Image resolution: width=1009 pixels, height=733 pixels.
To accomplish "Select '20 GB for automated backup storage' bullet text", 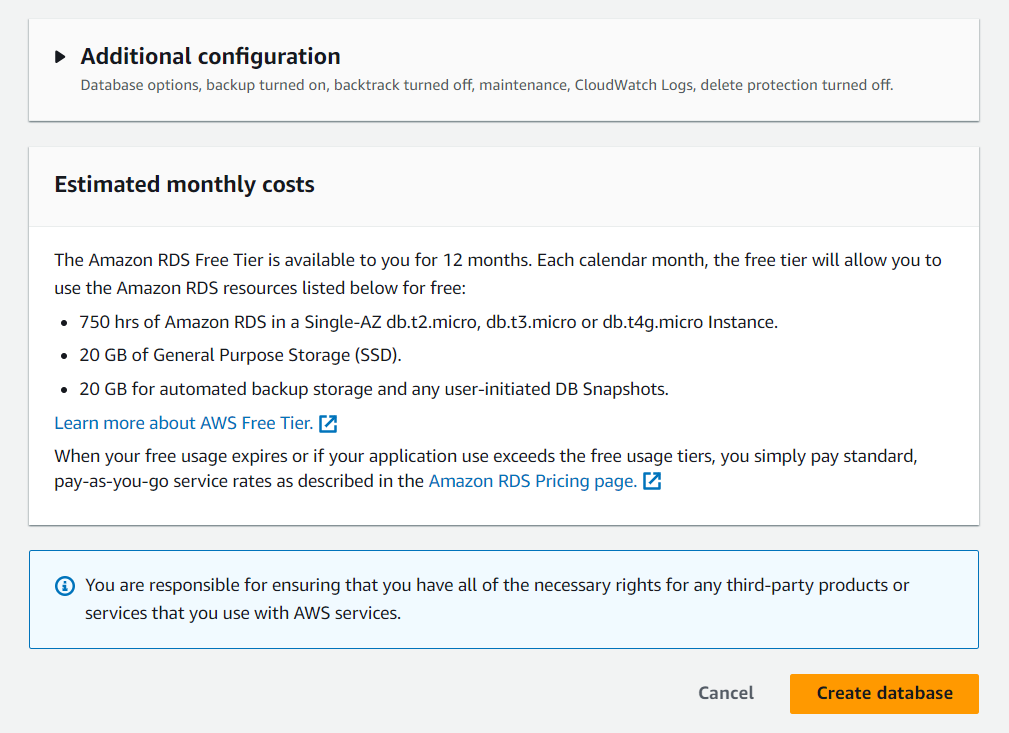I will click(x=374, y=389).
